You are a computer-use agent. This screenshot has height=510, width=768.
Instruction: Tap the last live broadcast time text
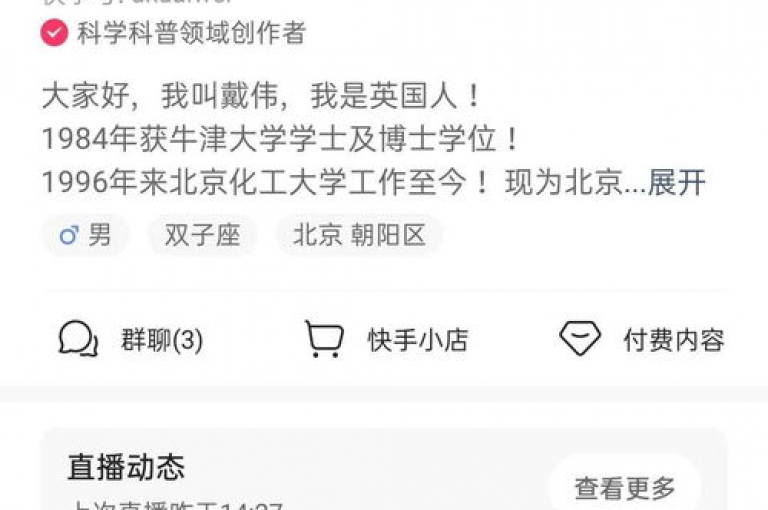point(175,505)
